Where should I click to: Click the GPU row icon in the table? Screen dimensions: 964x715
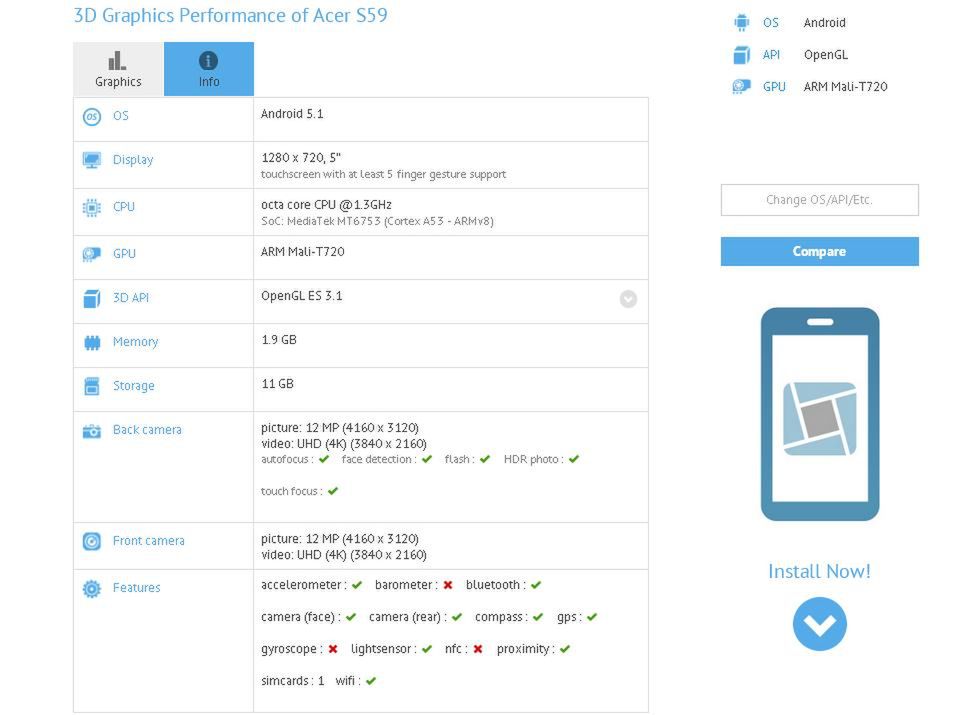point(92,254)
